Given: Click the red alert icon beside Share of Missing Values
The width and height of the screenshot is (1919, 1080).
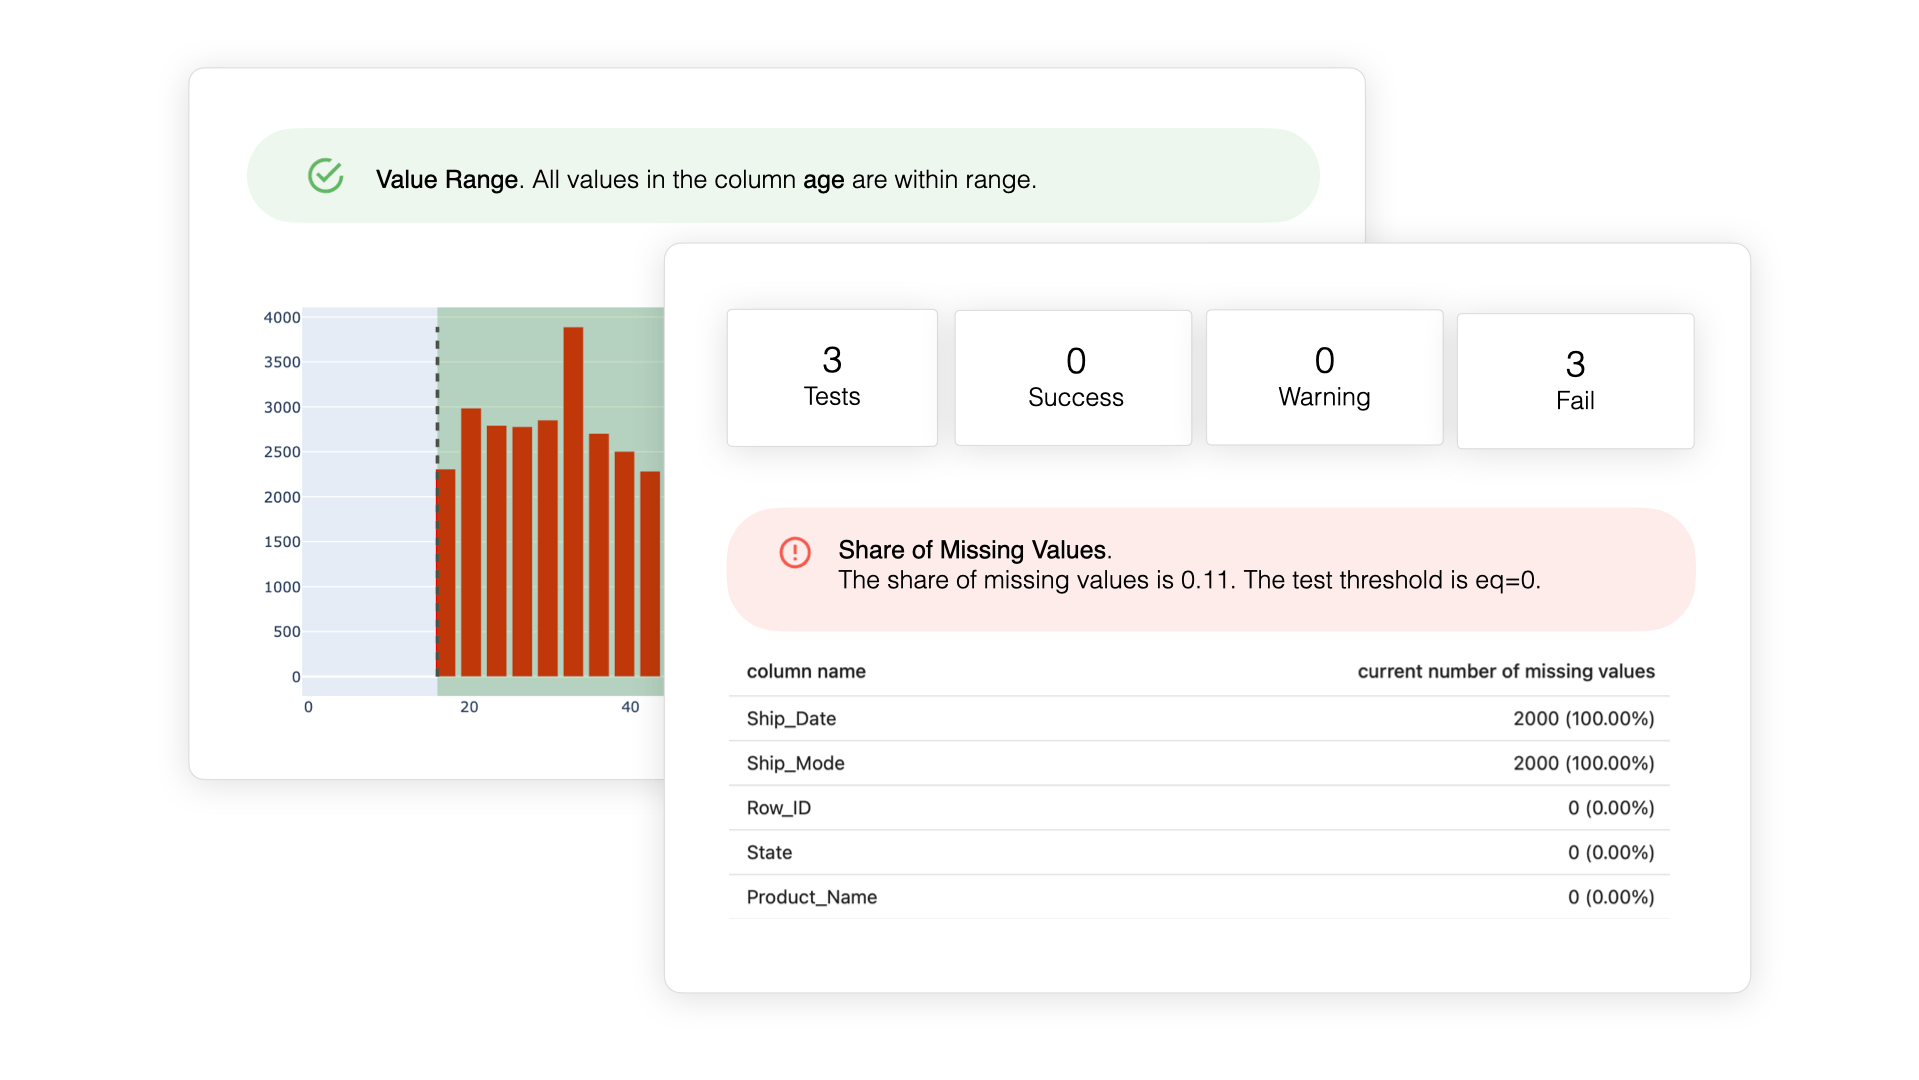Looking at the screenshot, I should click(795, 552).
